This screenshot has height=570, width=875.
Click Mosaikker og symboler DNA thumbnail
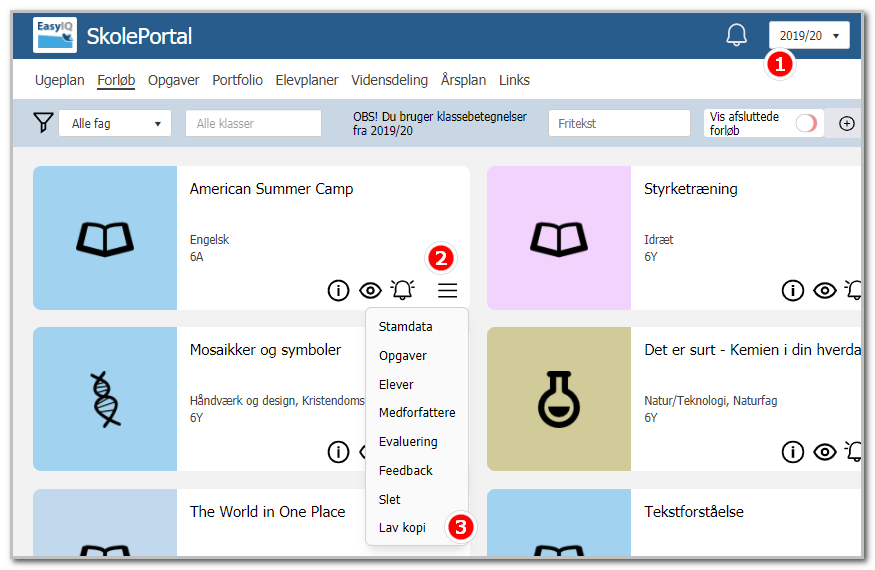(x=105, y=399)
